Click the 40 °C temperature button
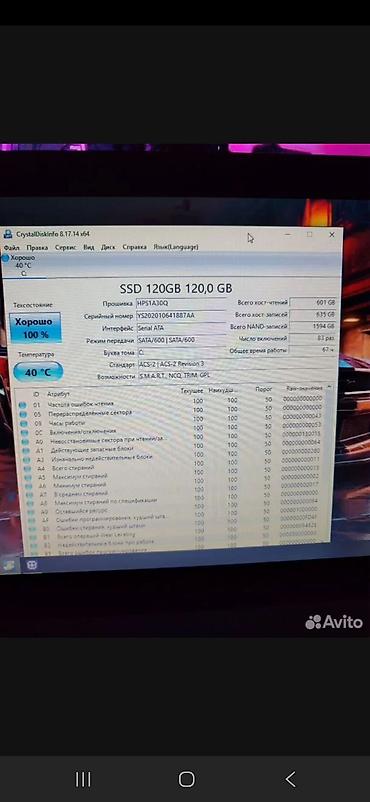The width and height of the screenshot is (370, 802). (x=38, y=372)
